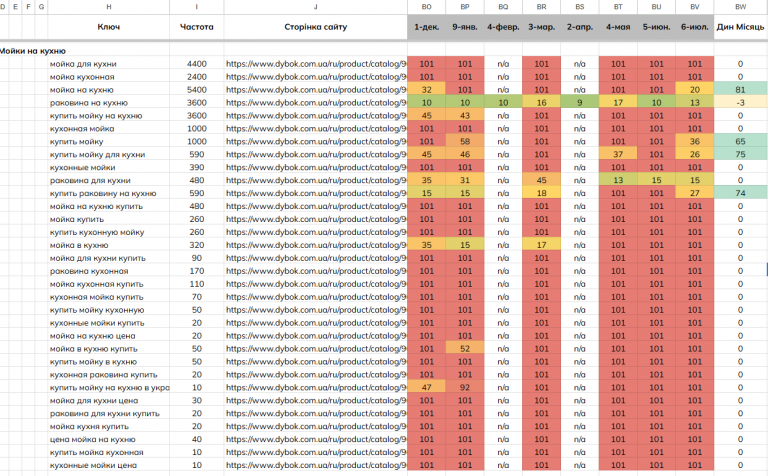The height and width of the screenshot is (476, 768).
Task: Open URL for 'купить мойку' row
Action: coord(316,142)
